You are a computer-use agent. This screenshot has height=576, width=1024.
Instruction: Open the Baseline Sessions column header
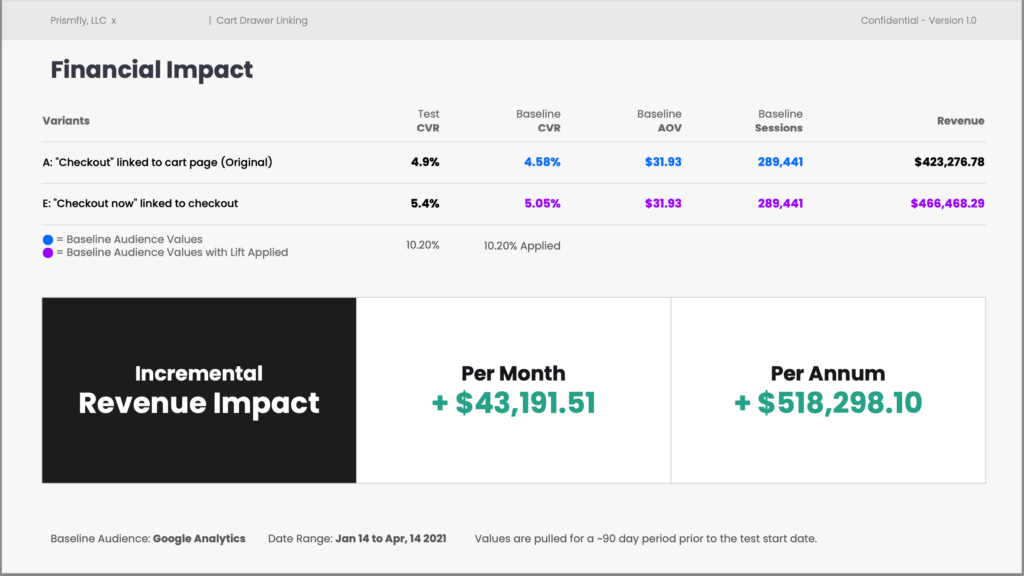(780, 120)
